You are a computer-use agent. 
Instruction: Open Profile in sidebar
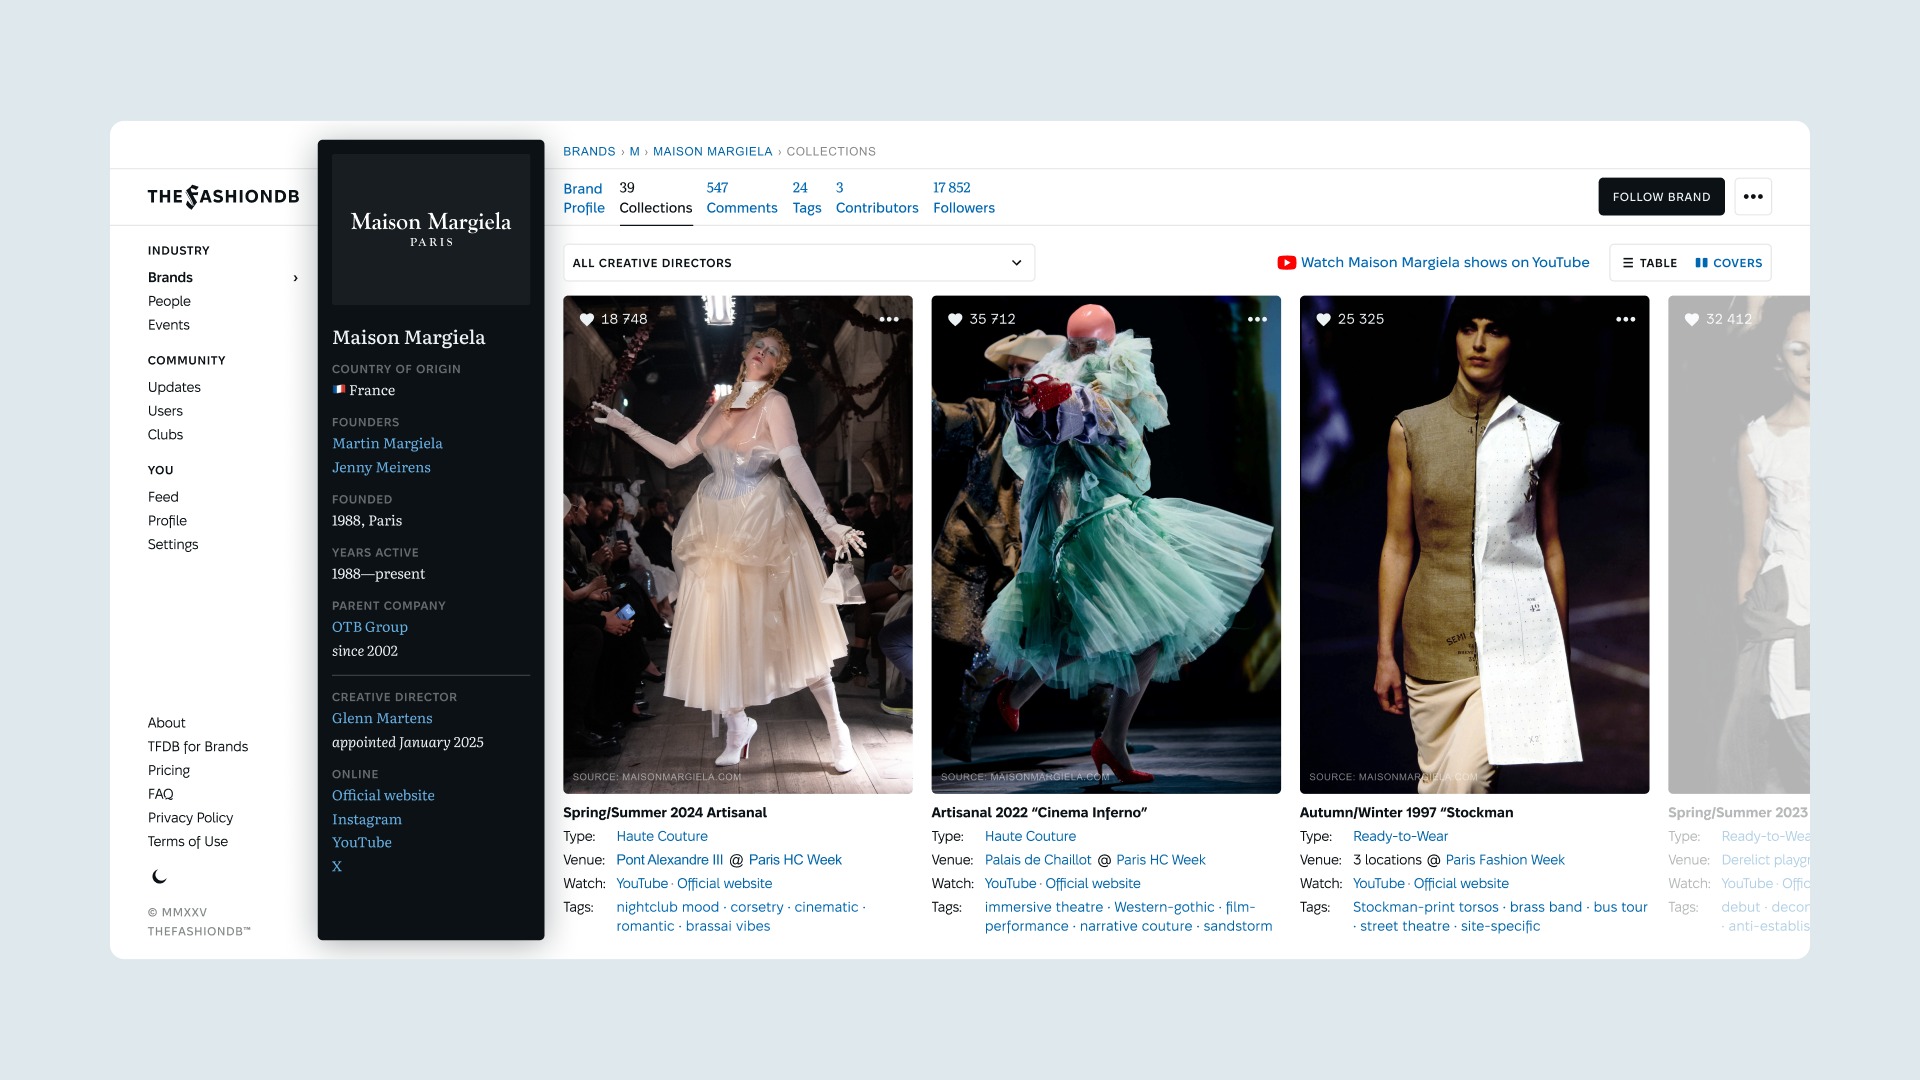[x=167, y=521]
